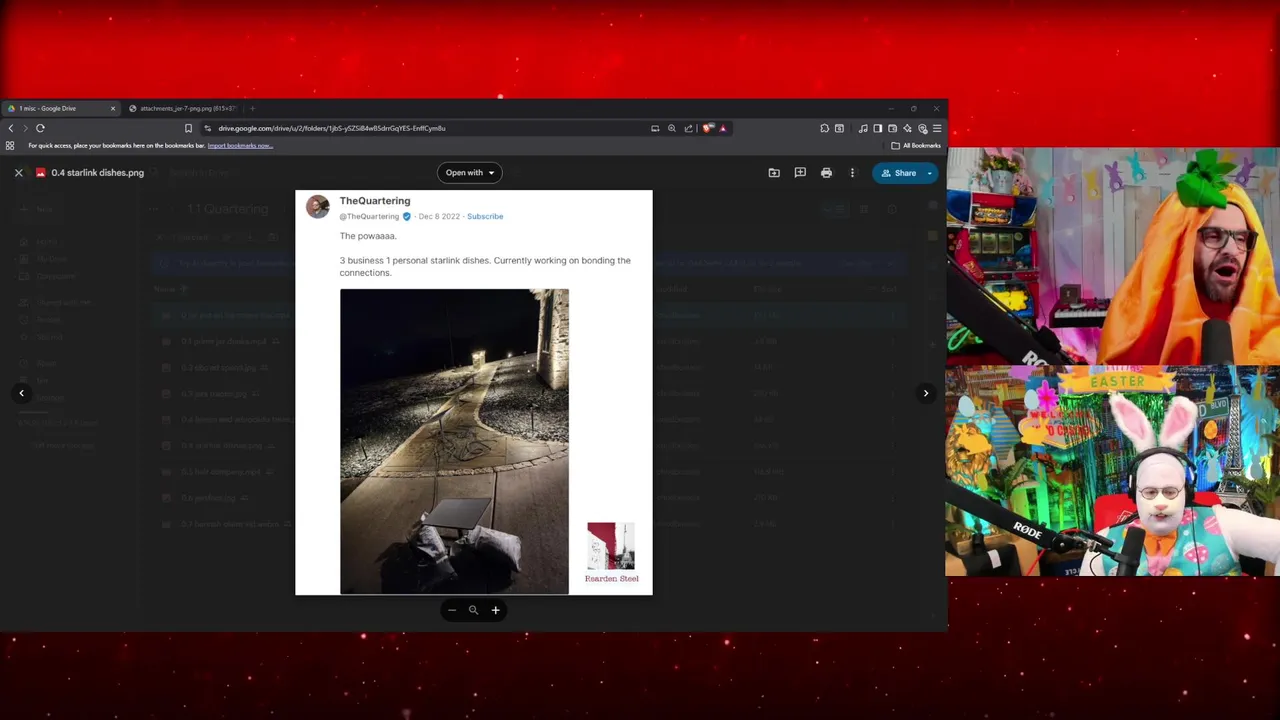Open Brave Rewards triangle icon
This screenshot has height=720, width=1280.
[x=722, y=128]
